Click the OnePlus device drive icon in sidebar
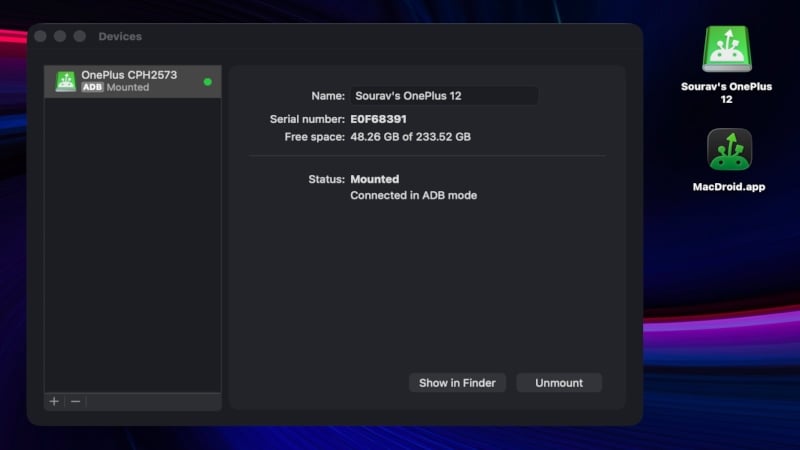The width and height of the screenshot is (800, 450). pos(65,81)
